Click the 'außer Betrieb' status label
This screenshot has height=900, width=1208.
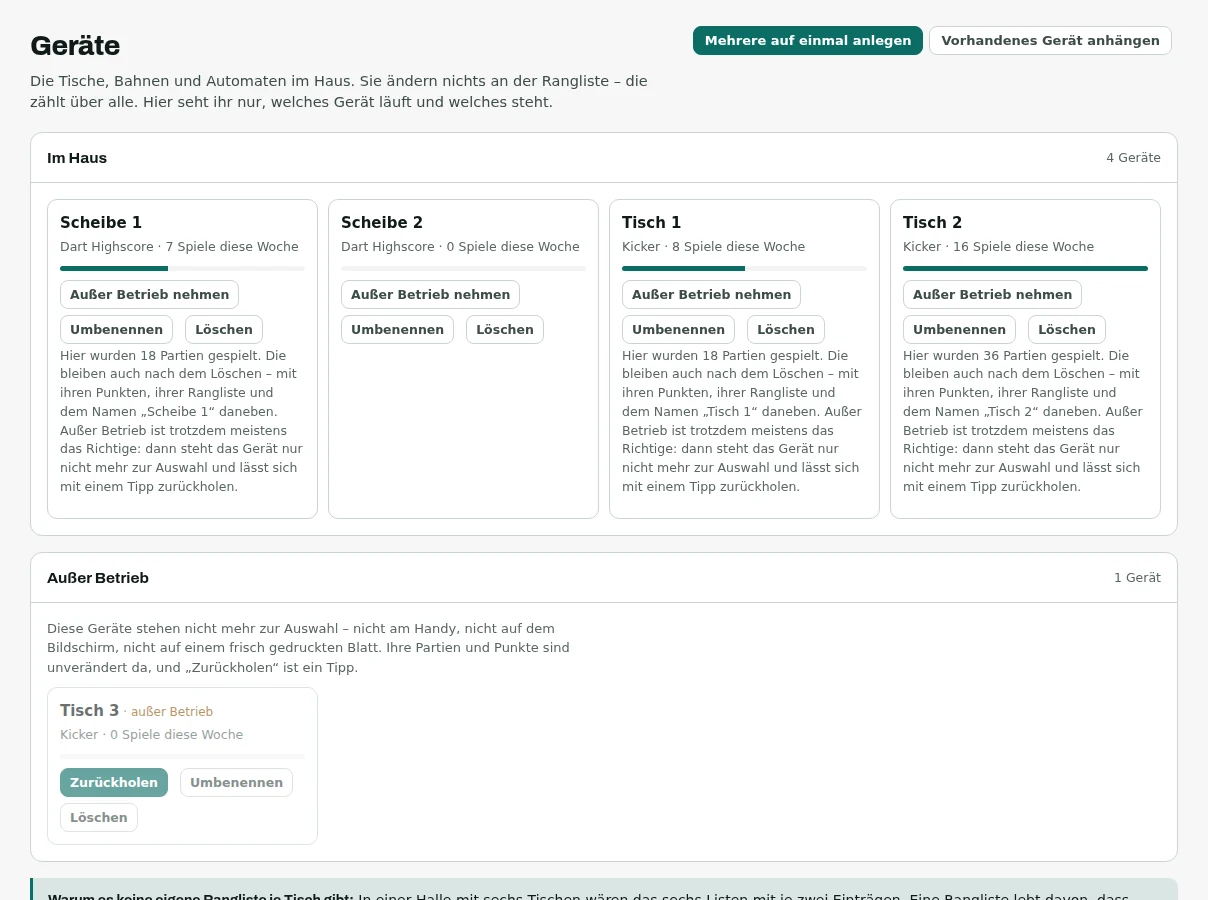[172, 712]
